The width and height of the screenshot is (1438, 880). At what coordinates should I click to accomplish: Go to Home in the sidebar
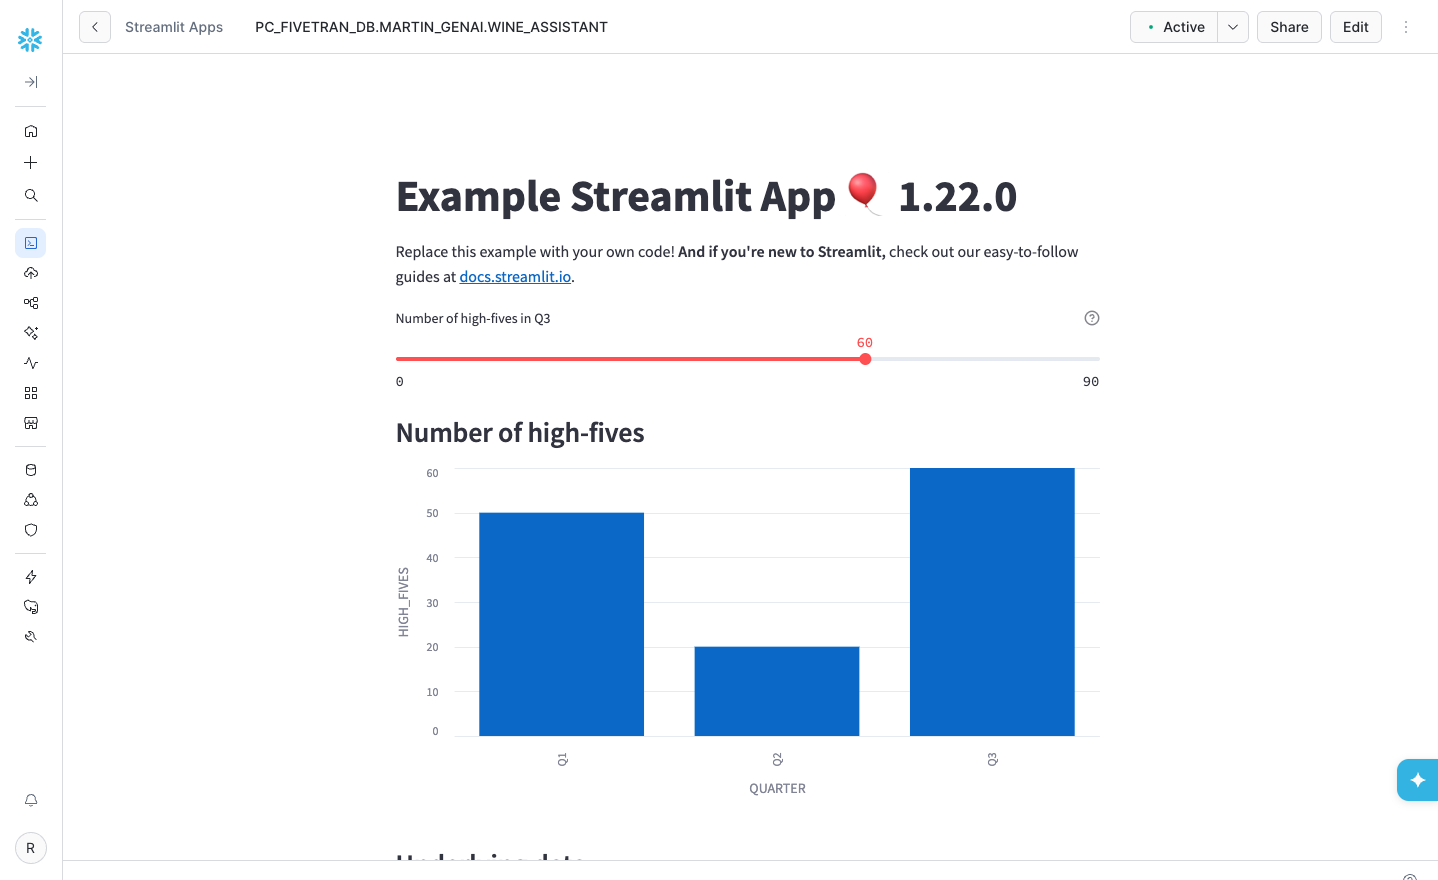pyautogui.click(x=31, y=131)
